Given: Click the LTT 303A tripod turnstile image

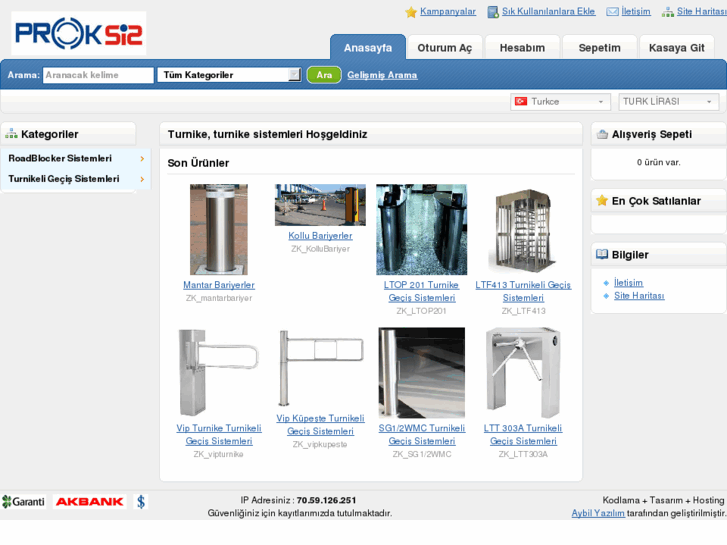Looking at the screenshot, I should pyautogui.click(x=523, y=373).
